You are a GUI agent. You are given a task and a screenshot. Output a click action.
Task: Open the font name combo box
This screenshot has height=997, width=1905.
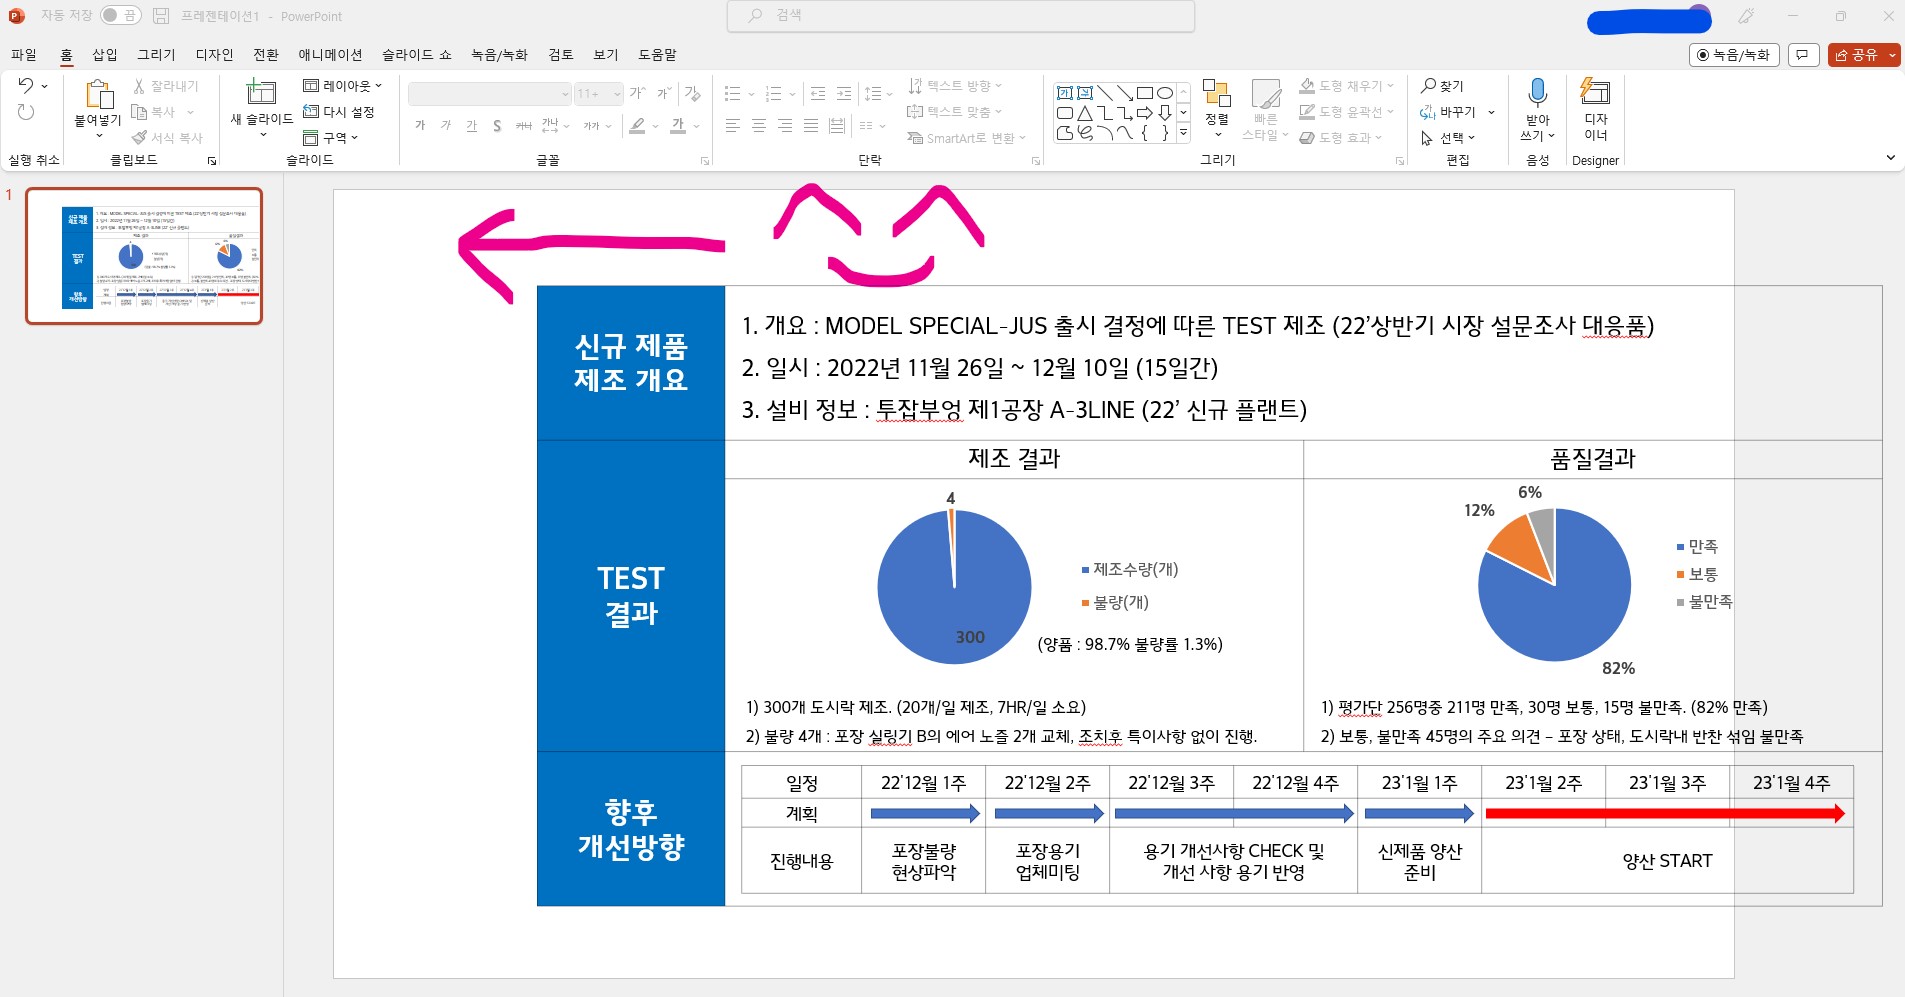[490, 94]
